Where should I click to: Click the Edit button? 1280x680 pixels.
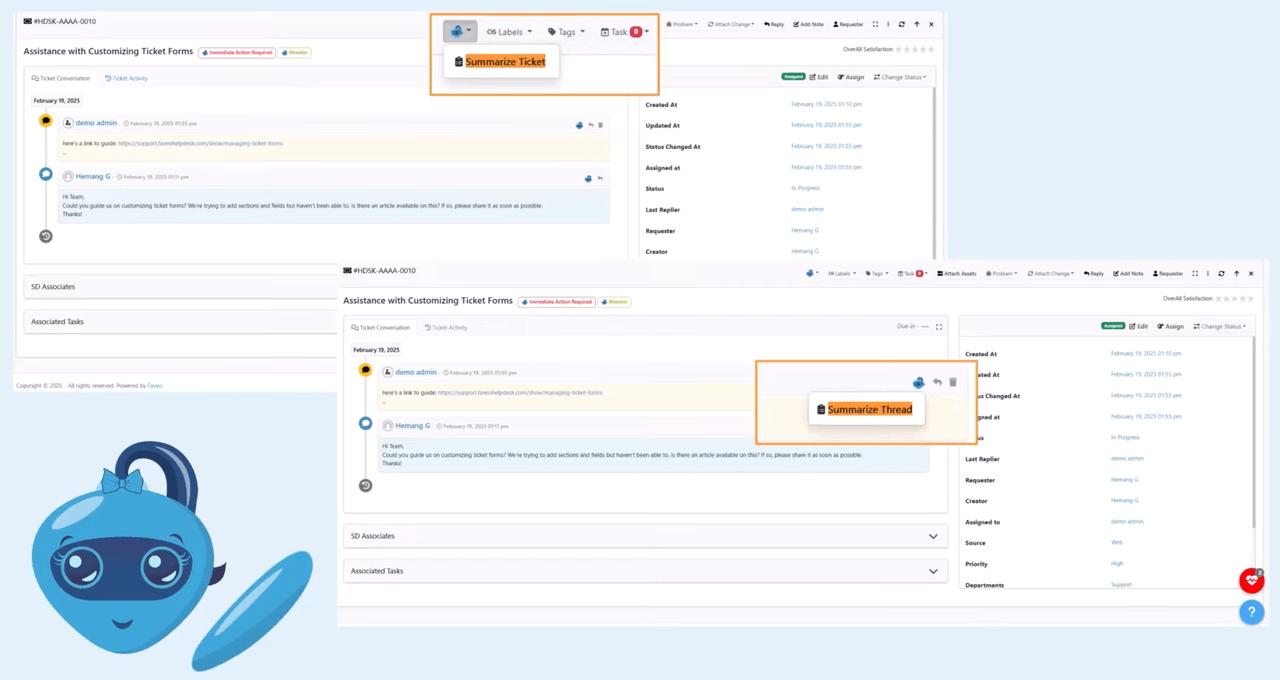tap(1137, 326)
